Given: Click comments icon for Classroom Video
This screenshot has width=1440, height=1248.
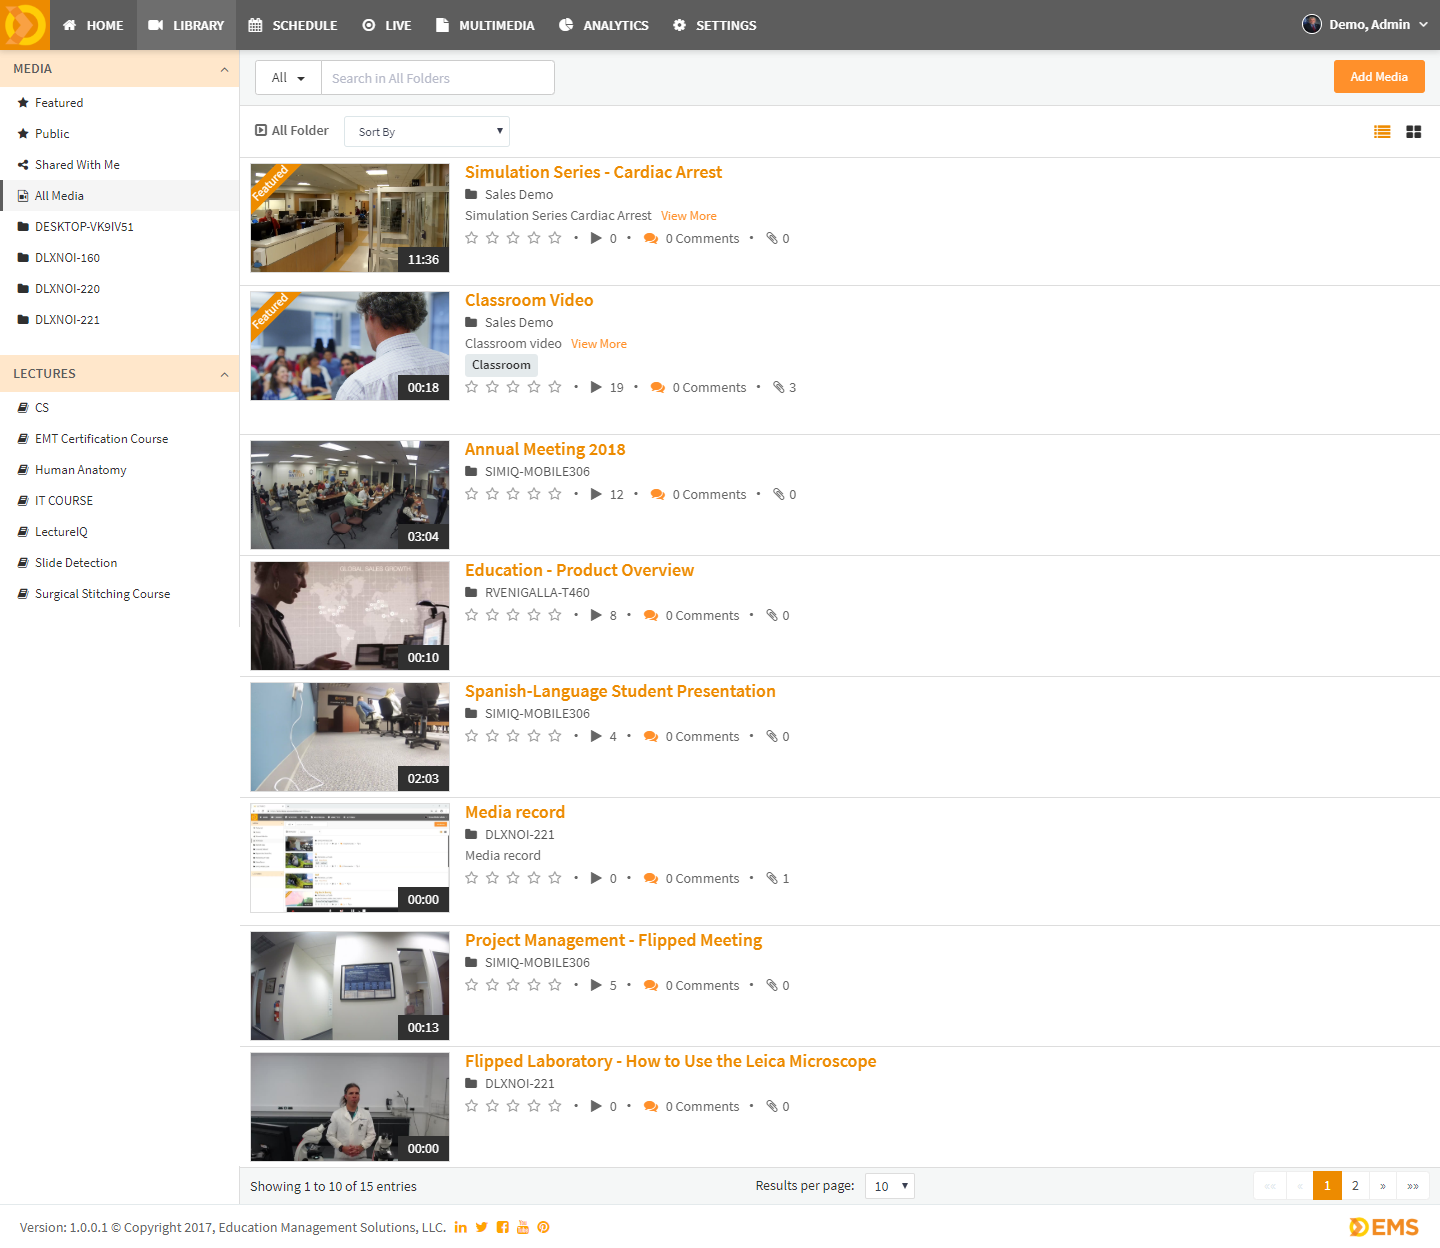Looking at the screenshot, I should click(x=657, y=388).
